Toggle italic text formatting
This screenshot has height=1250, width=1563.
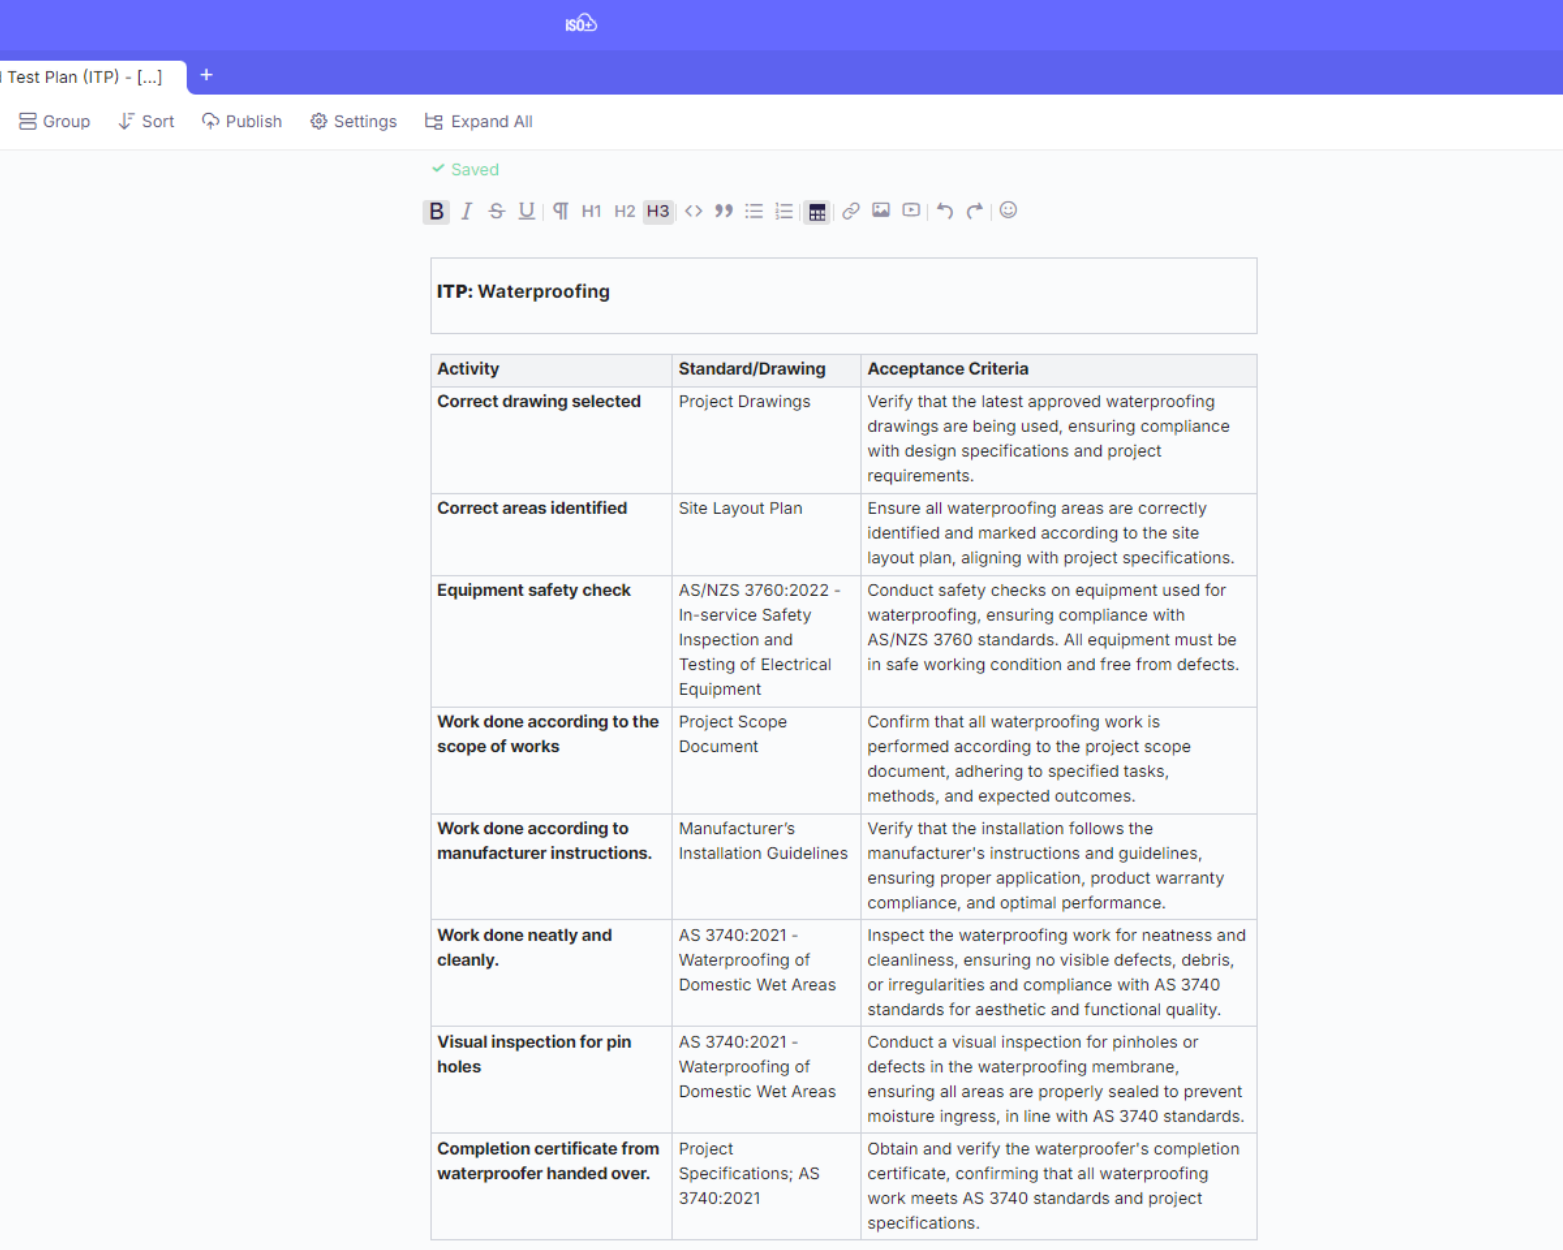[x=466, y=211]
